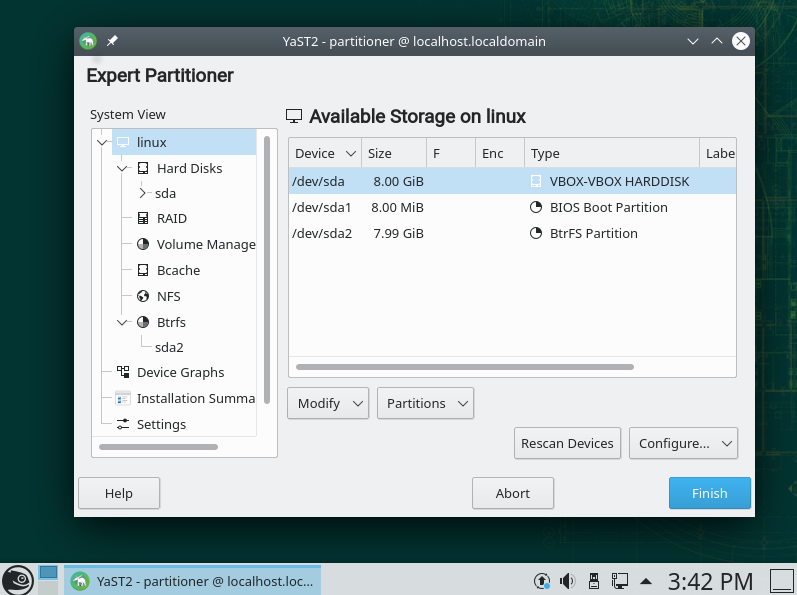
Task: Collapse the Hard Disks tree node
Action: point(122,169)
